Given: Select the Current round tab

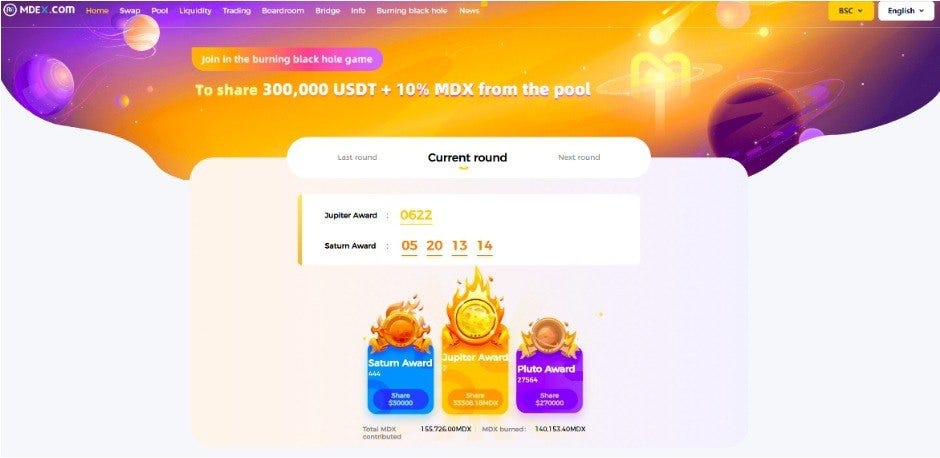Looking at the screenshot, I should (x=468, y=158).
